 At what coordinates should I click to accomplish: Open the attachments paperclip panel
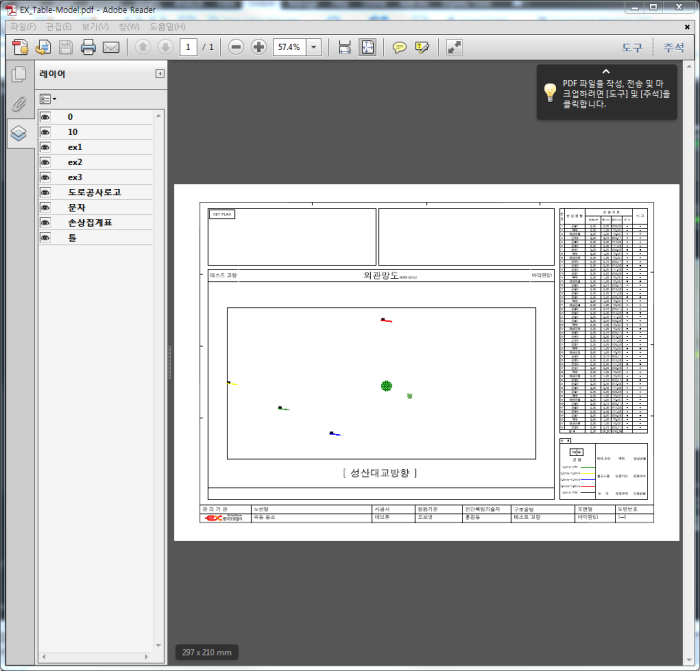click(19, 104)
